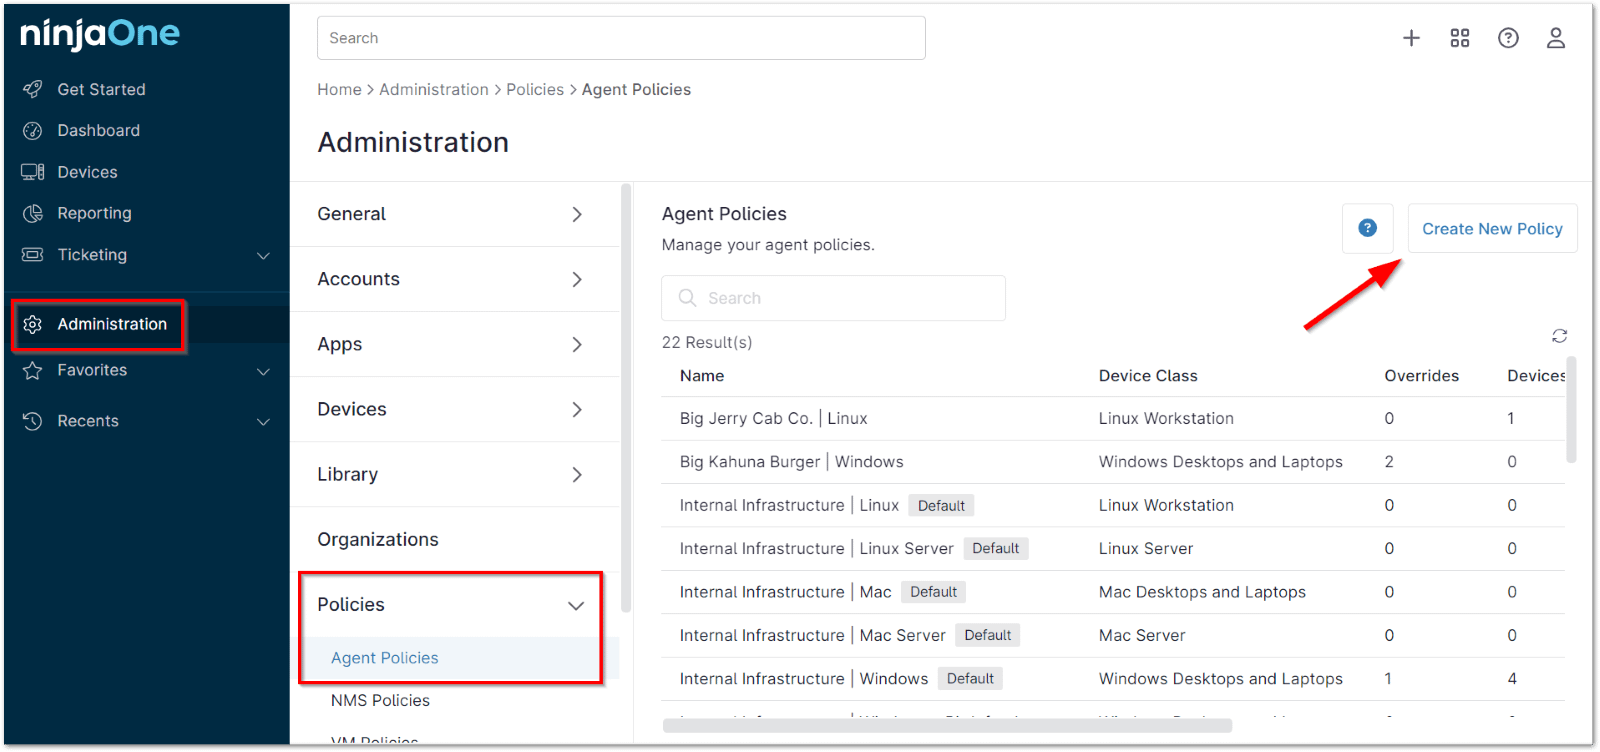Viewport: 1600px width, 752px height.
Task: Click the horizontal scrollbar under the table
Action: (947, 726)
